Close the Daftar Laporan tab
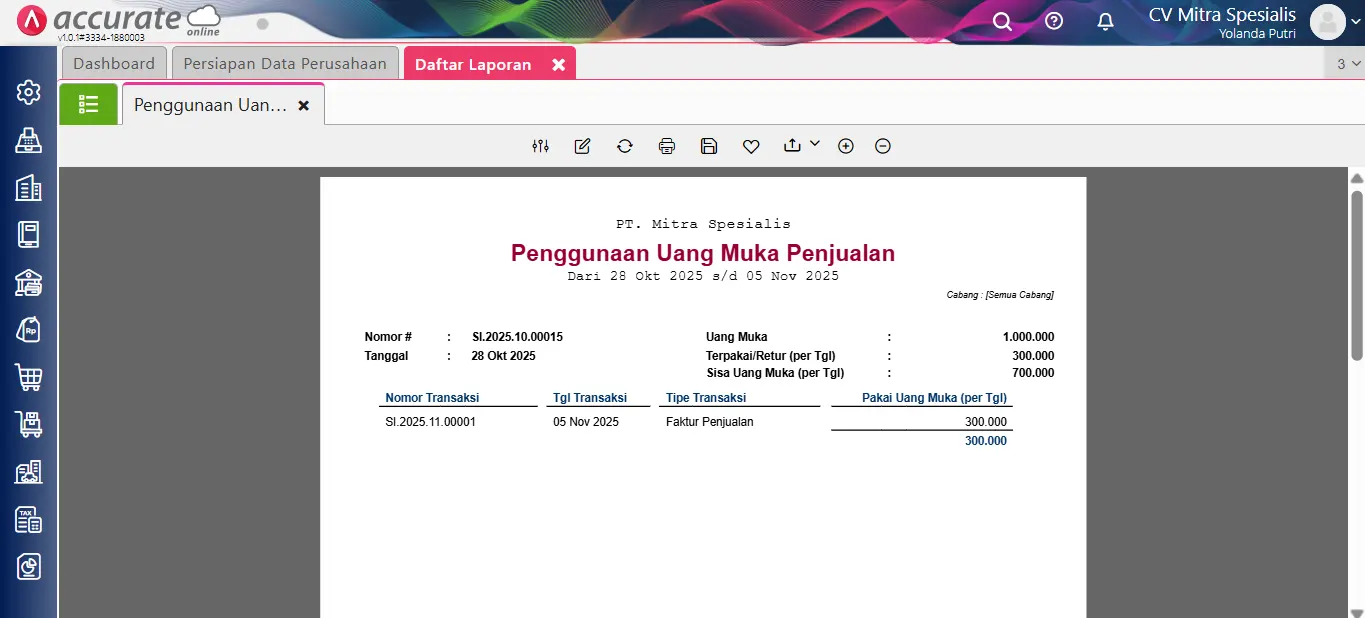Viewport: 1365px width, 618px height. pyautogui.click(x=559, y=64)
